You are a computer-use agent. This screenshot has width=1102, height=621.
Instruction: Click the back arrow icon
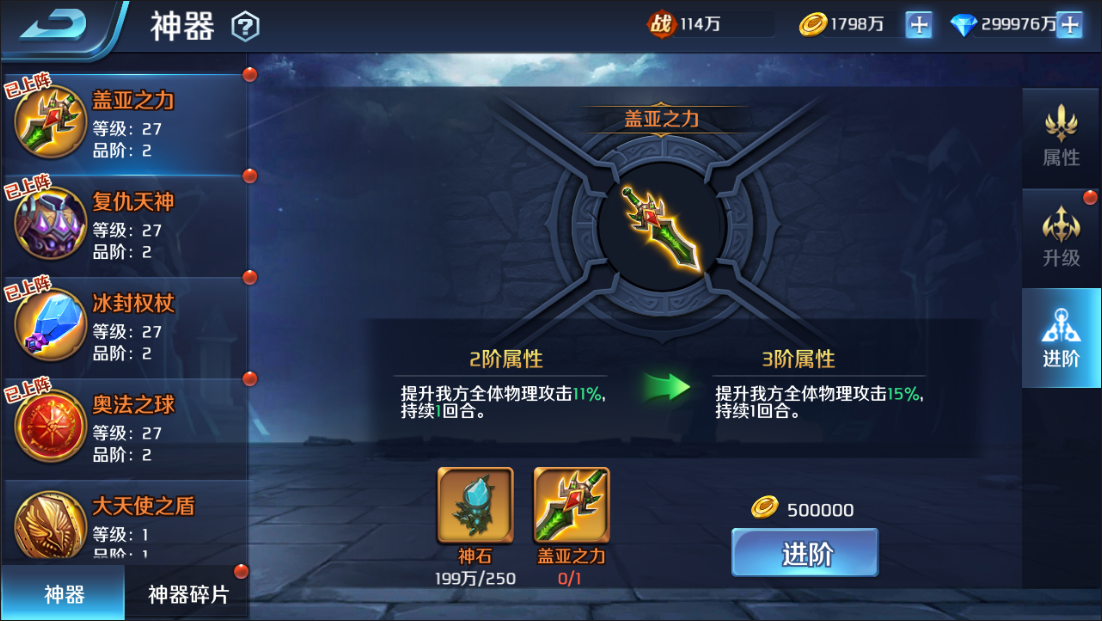tap(53, 25)
